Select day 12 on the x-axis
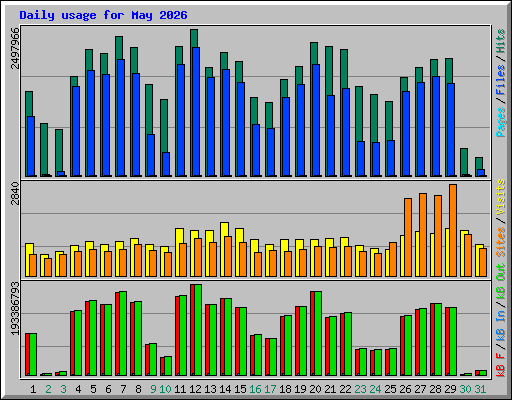 click(x=195, y=389)
